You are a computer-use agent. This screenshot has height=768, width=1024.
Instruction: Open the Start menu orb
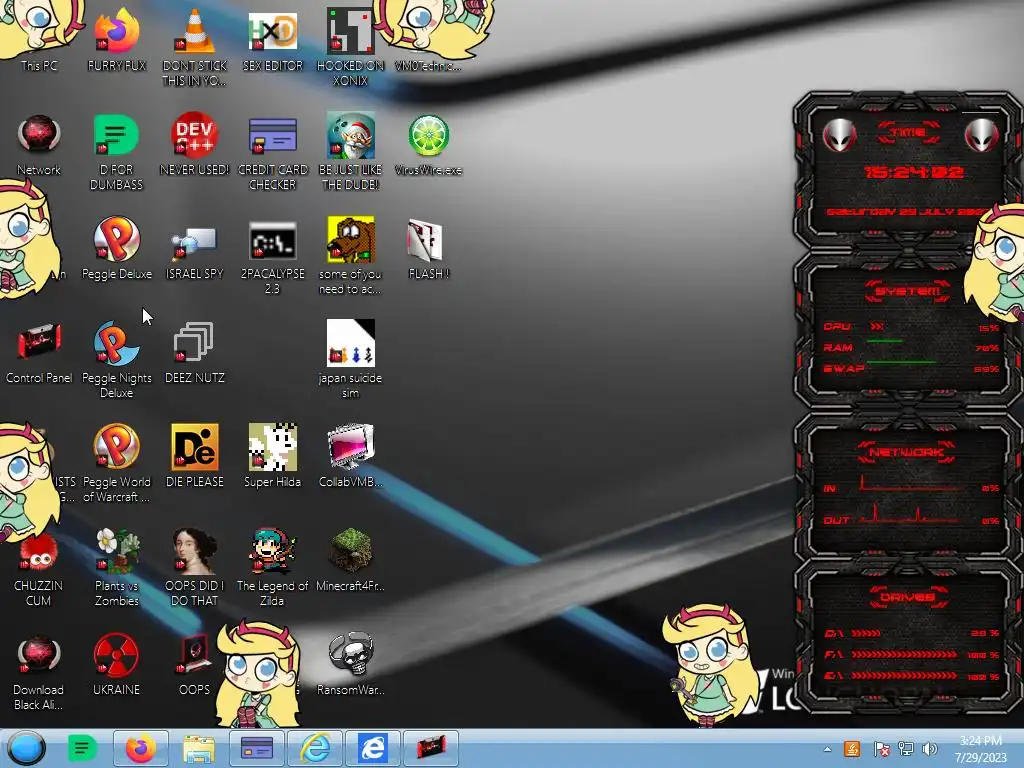coord(27,748)
